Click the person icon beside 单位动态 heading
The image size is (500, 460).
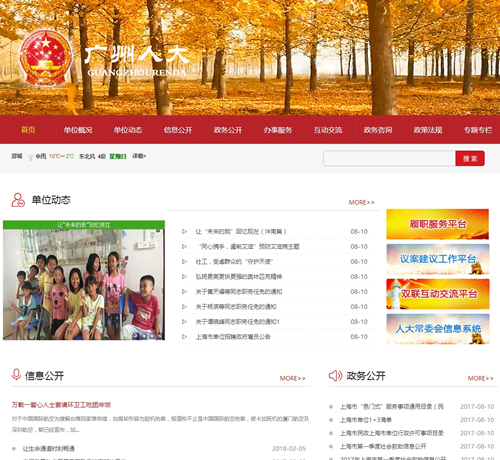pos(18,200)
